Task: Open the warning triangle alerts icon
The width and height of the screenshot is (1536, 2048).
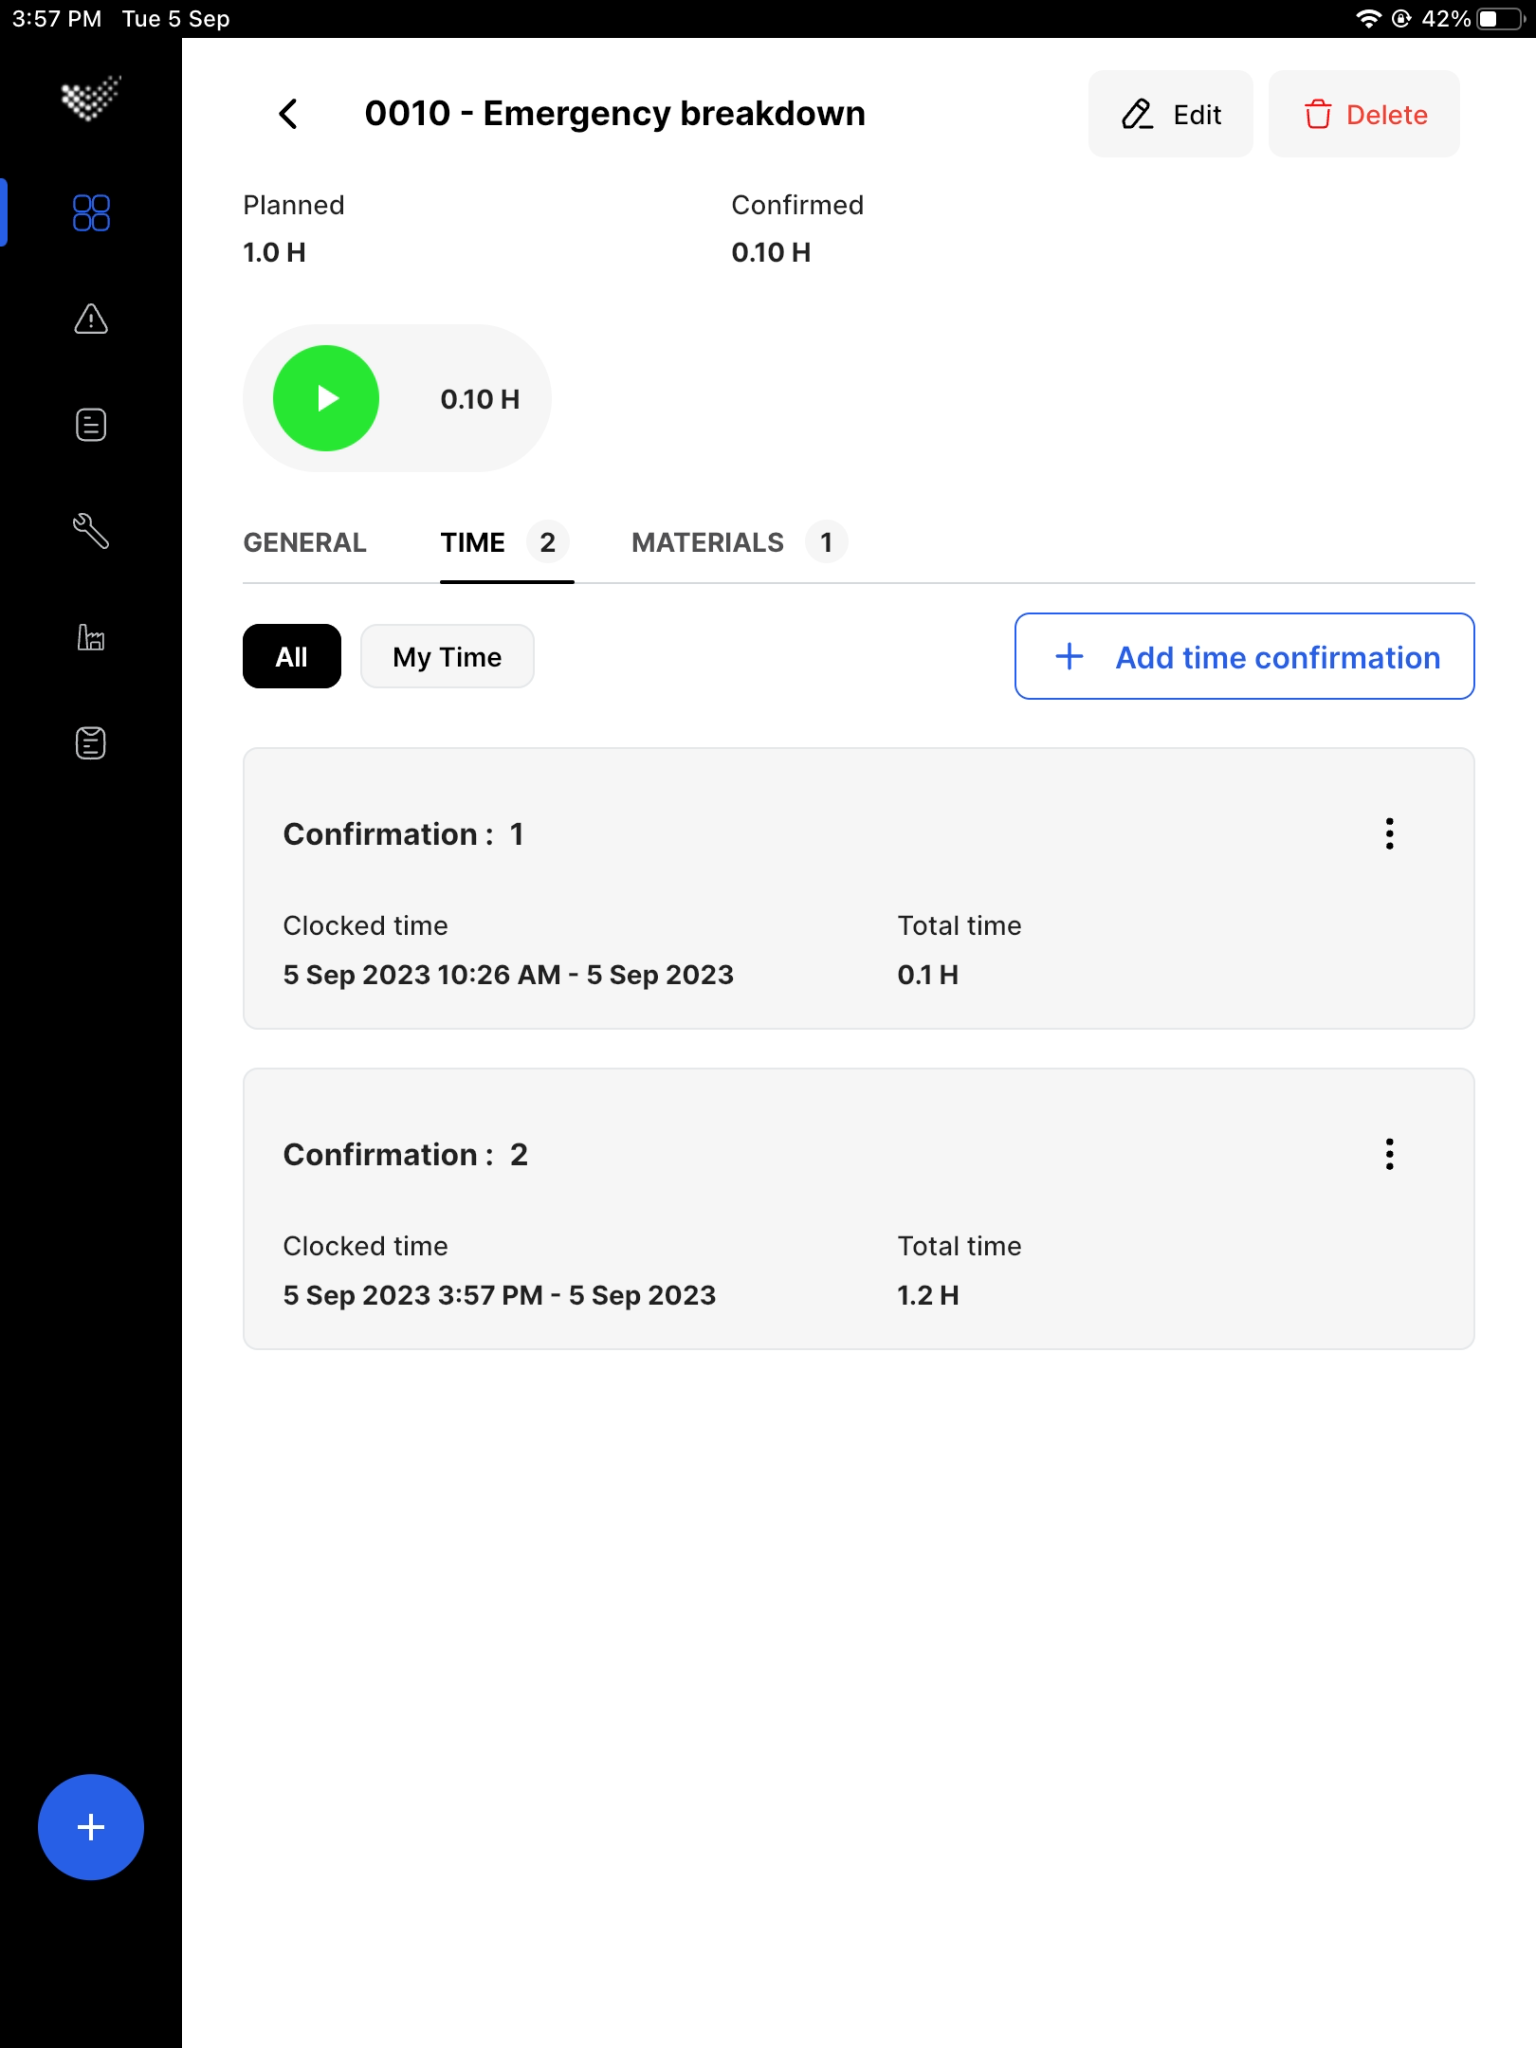Action: 91,319
